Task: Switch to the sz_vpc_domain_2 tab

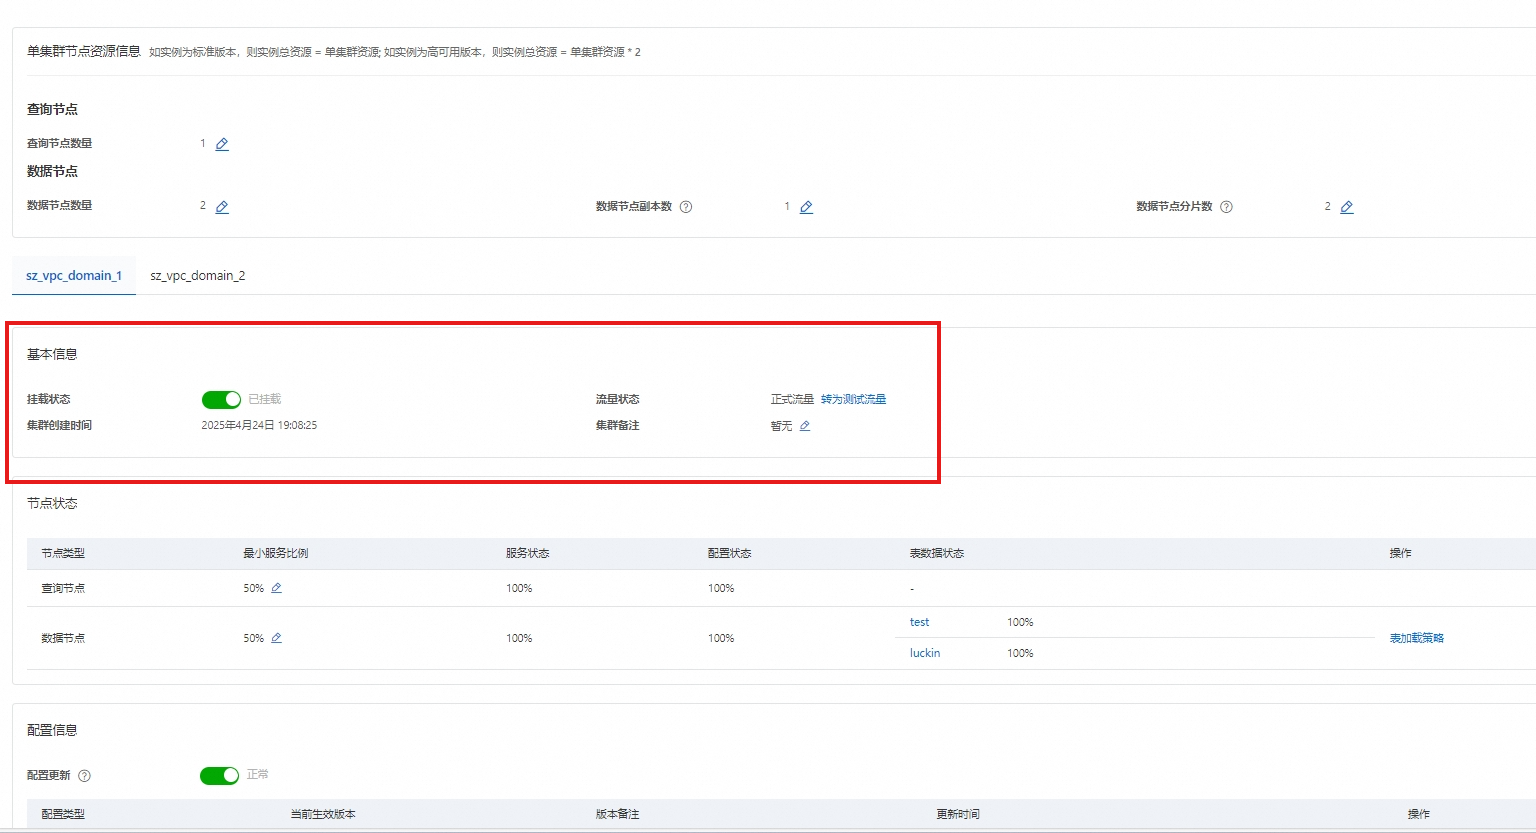Action: [198, 276]
